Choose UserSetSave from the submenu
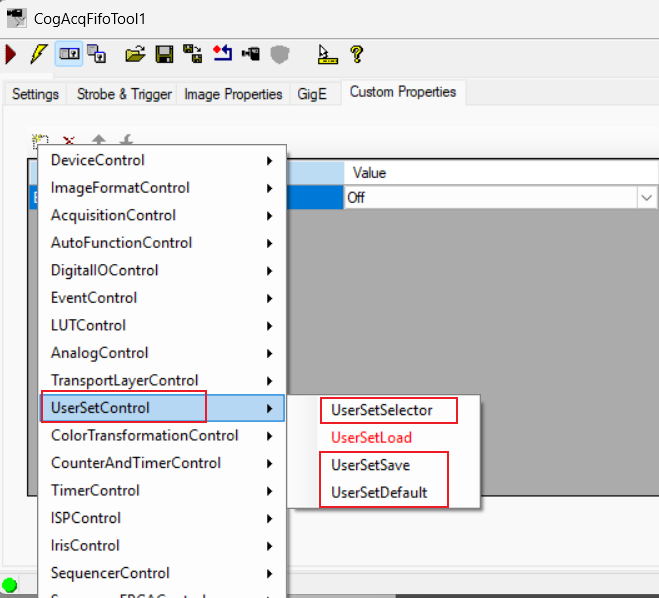The width and height of the screenshot is (659, 598). coord(383,465)
